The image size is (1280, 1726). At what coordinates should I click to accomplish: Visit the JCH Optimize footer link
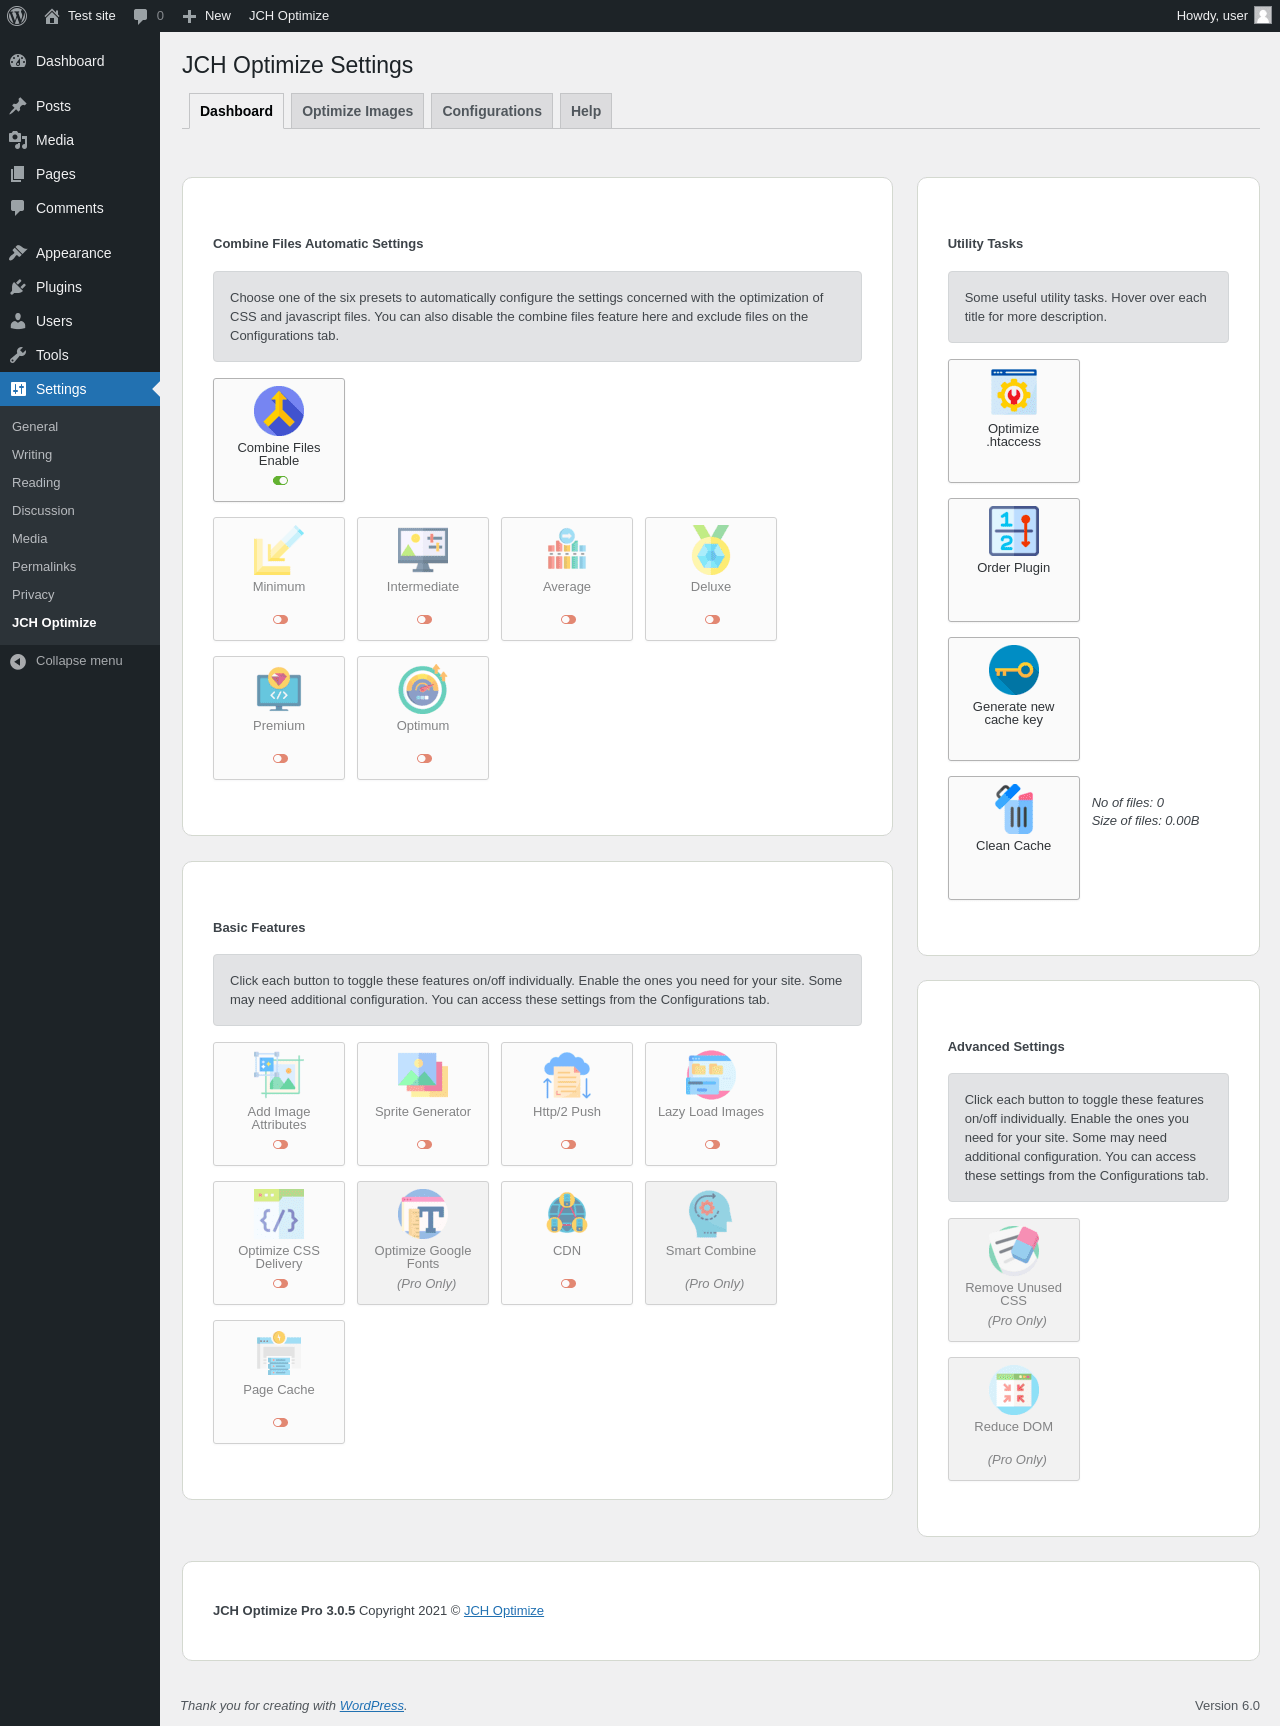pos(504,1611)
